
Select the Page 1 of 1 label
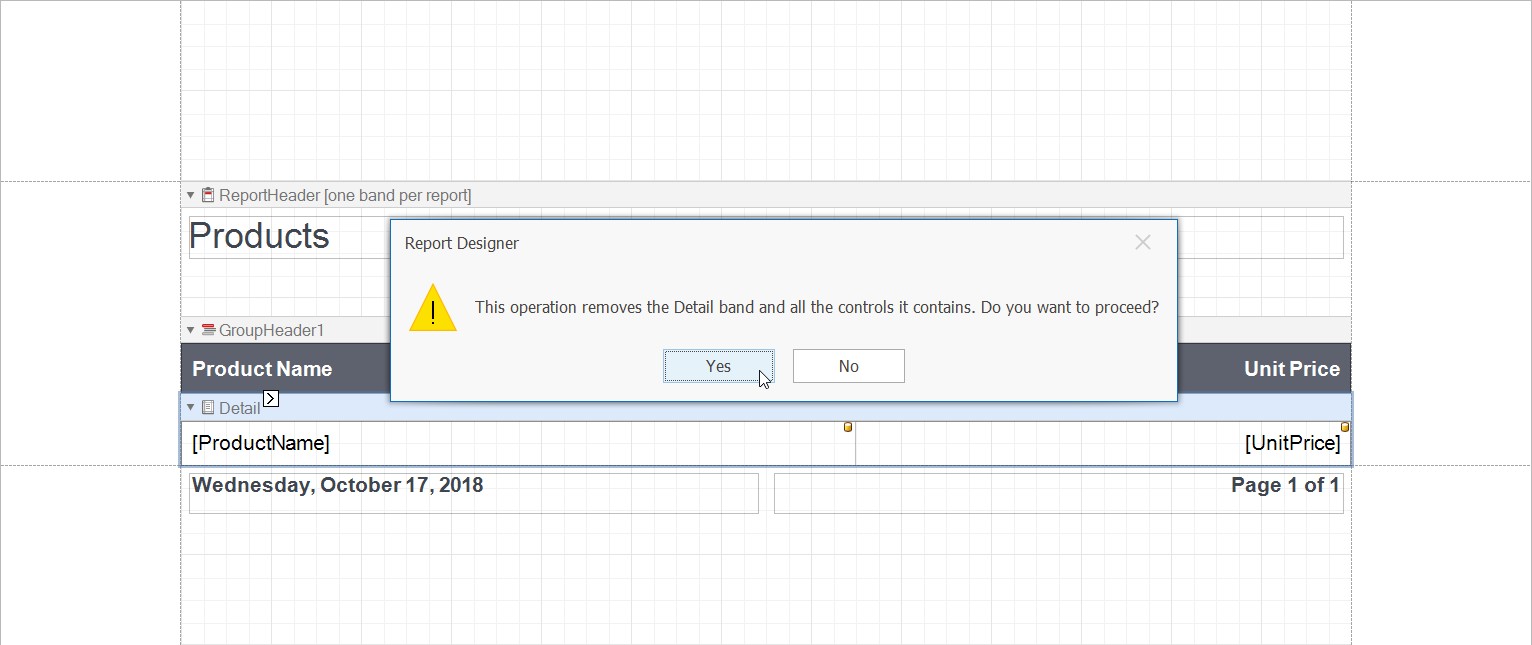1059,493
